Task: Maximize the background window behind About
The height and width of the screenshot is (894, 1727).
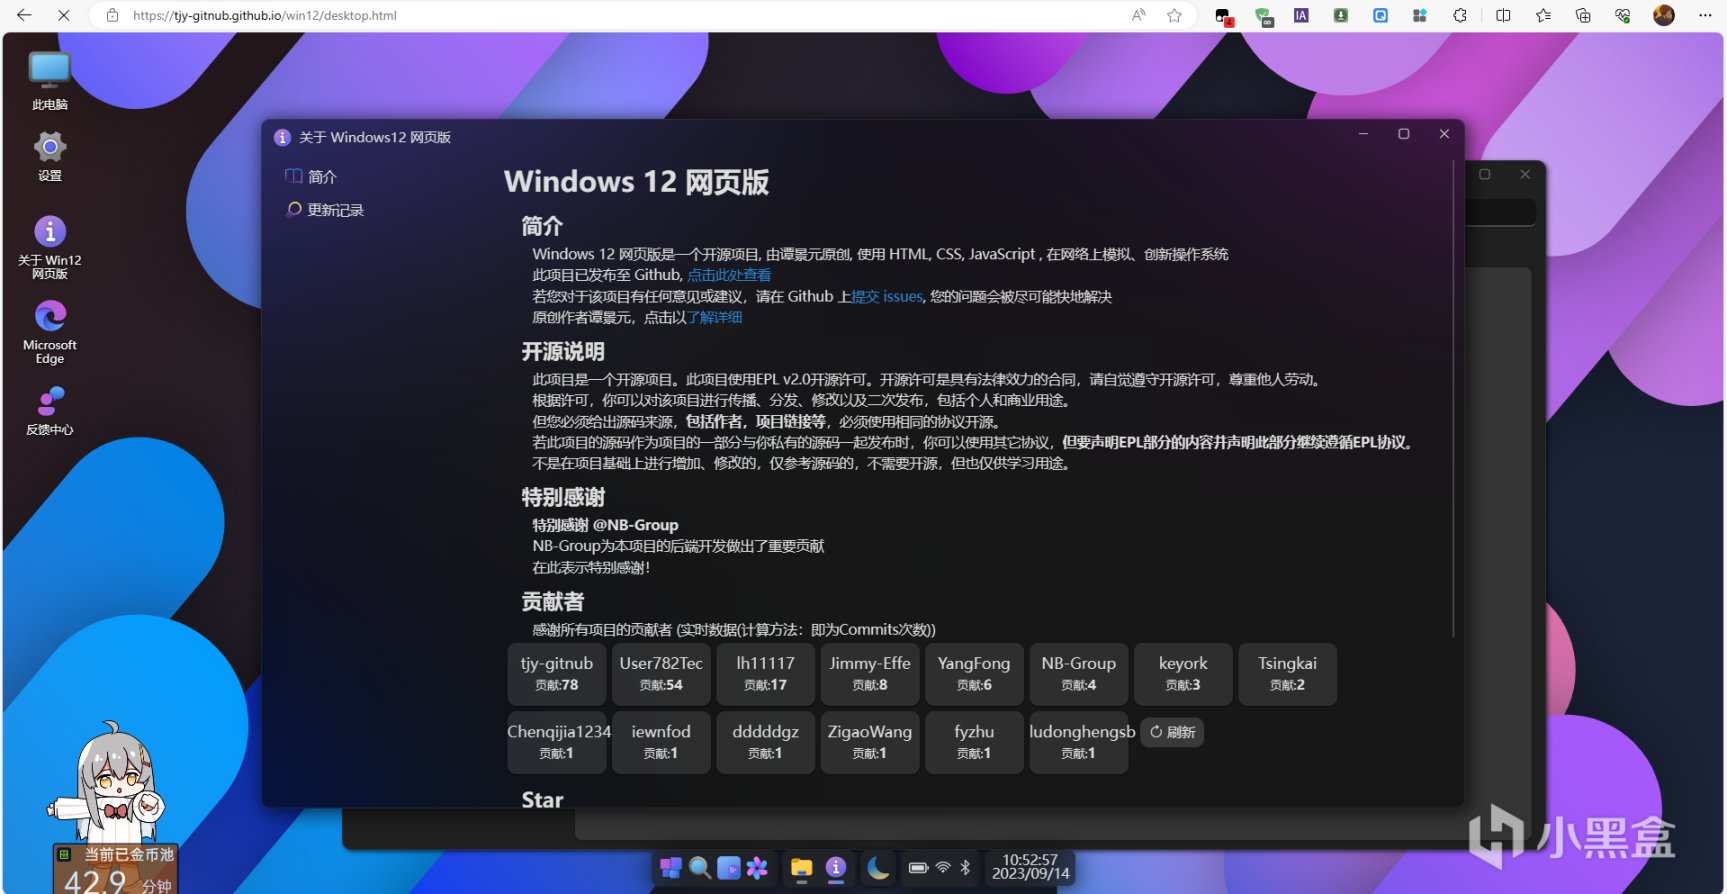Action: point(1485,174)
